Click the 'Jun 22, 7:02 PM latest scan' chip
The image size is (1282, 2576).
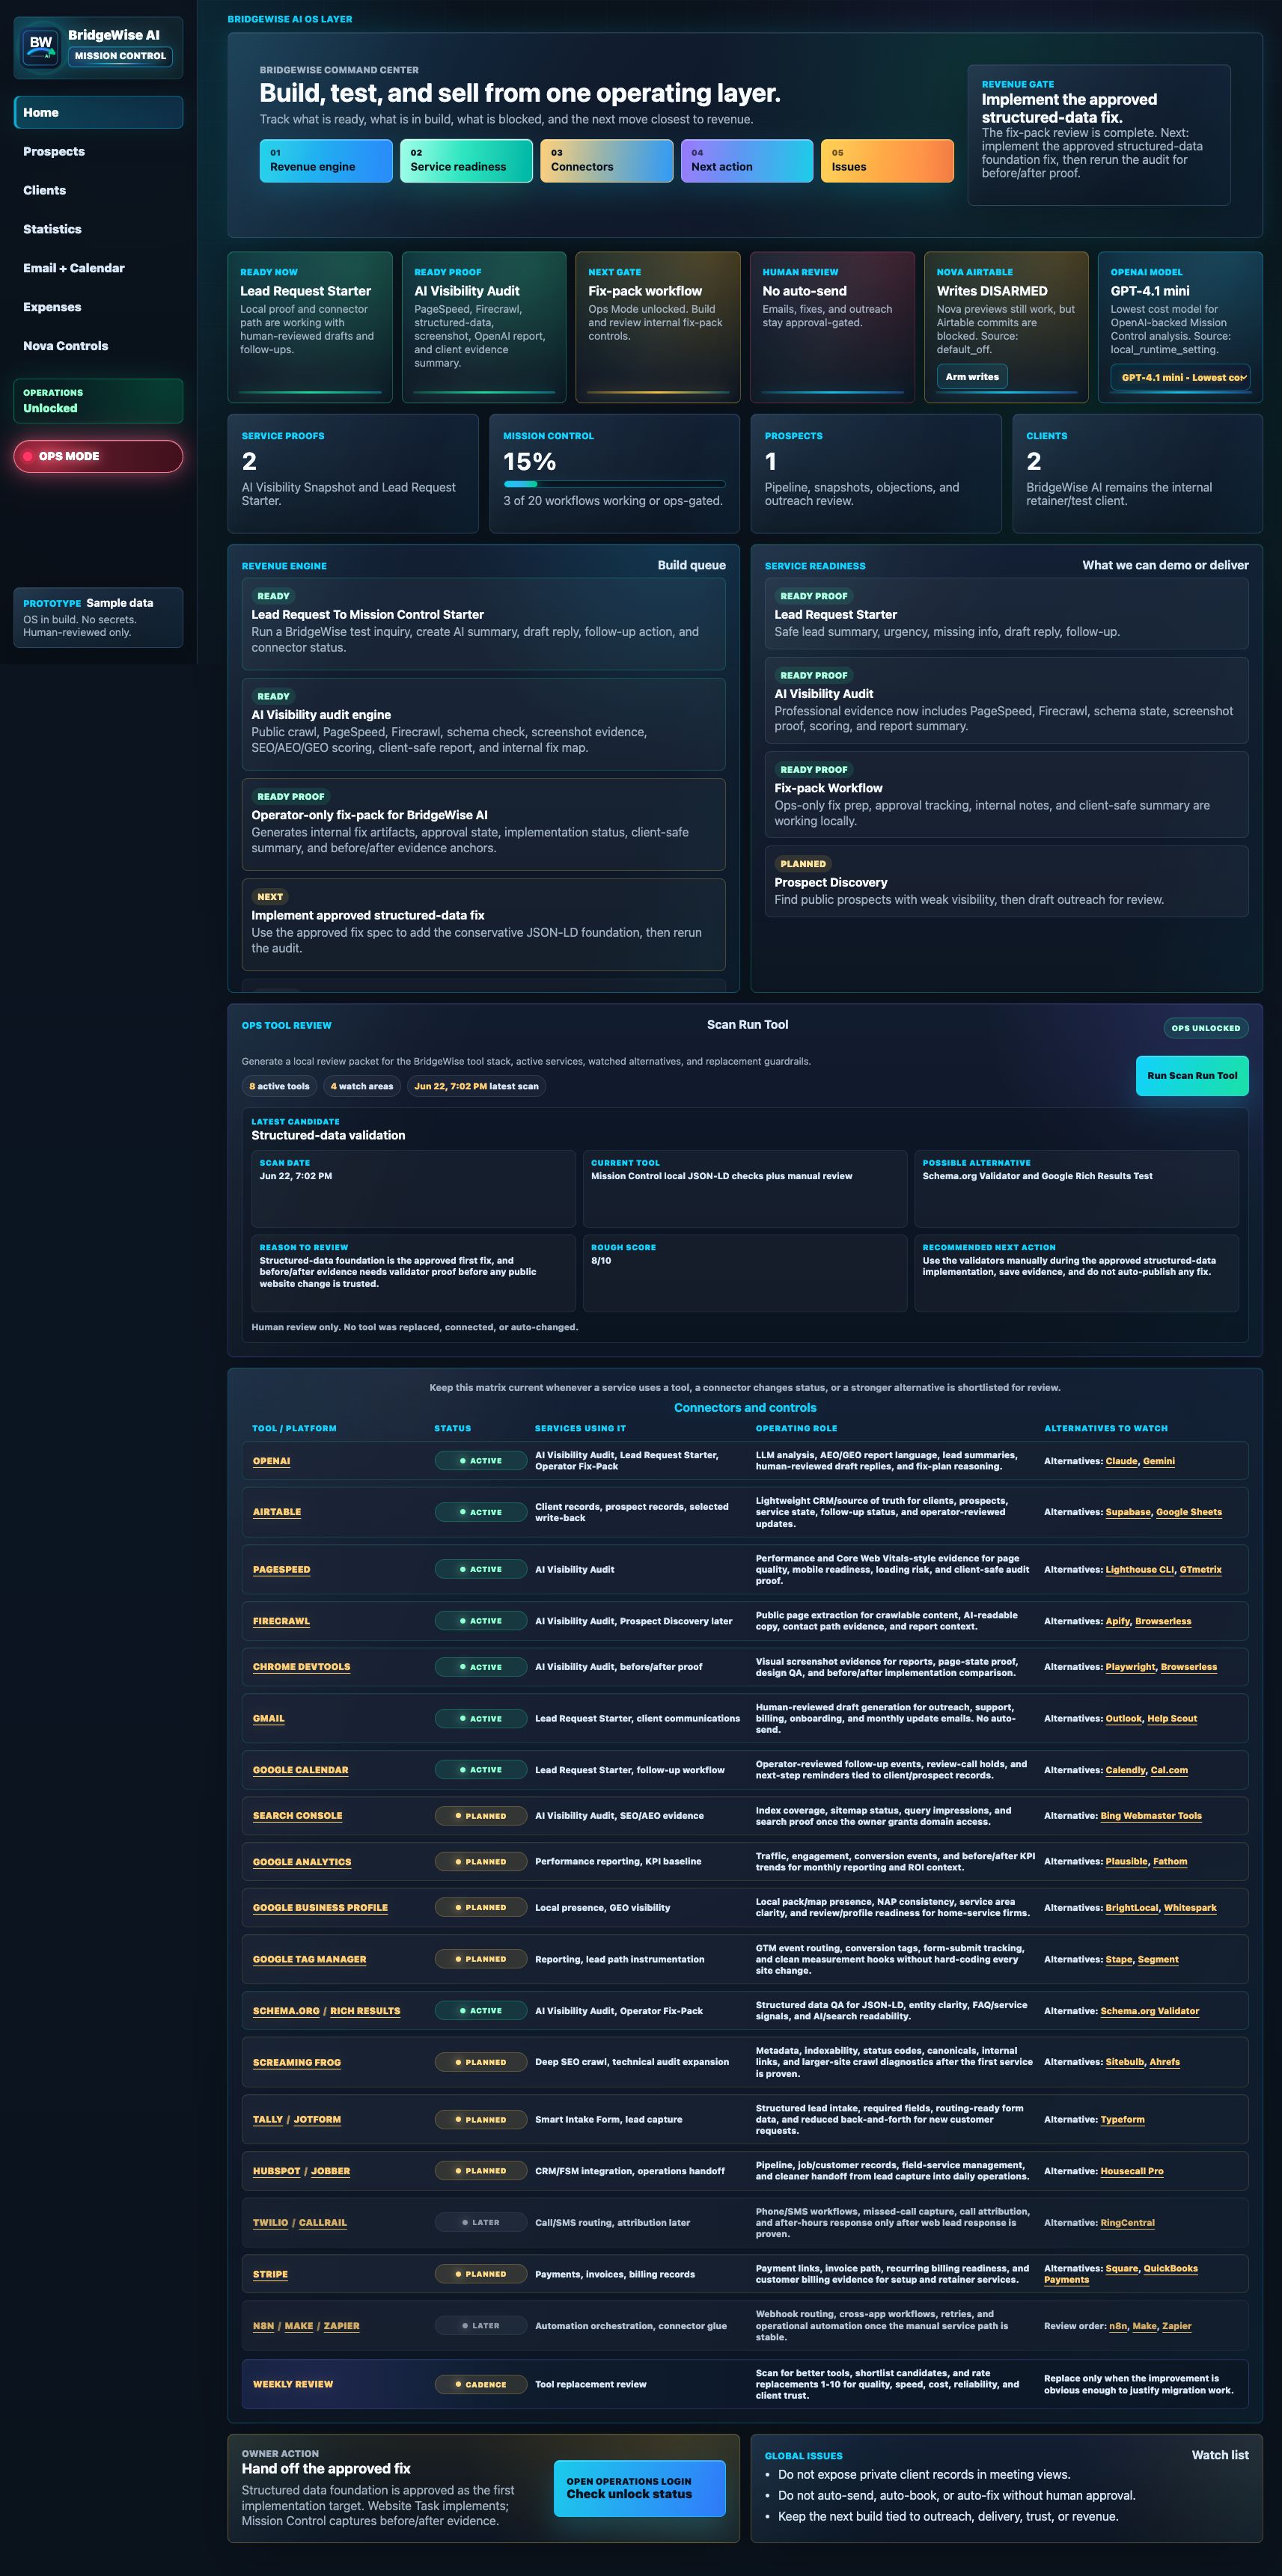pyautogui.click(x=476, y=1086)
